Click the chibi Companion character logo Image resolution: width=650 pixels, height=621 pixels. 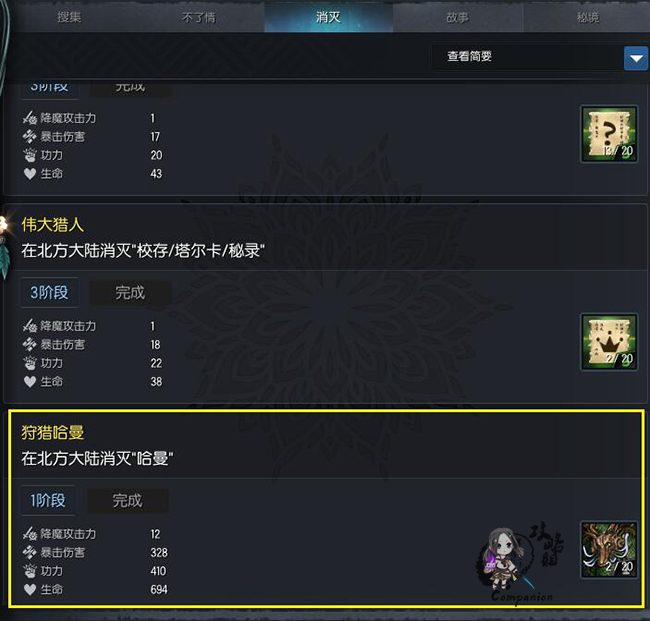pos(520,562)
